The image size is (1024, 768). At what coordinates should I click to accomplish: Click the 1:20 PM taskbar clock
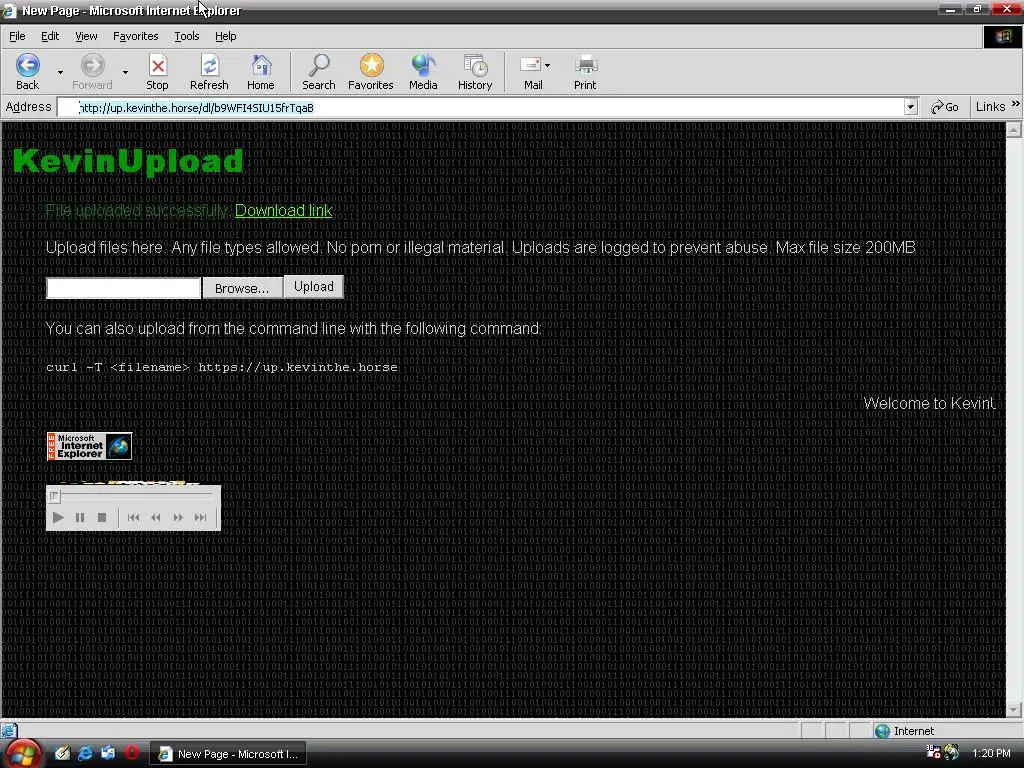pyautogui.click(x=991, y=753)
